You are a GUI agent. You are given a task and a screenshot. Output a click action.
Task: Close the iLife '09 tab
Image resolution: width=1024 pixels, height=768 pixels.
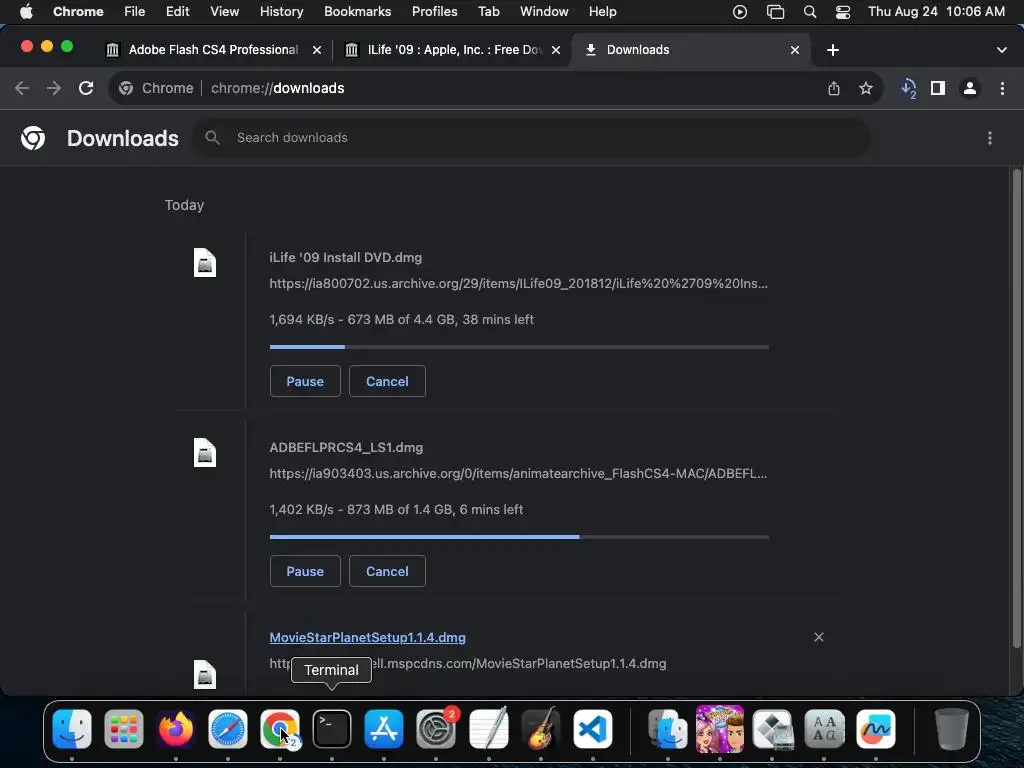(556, 50)
